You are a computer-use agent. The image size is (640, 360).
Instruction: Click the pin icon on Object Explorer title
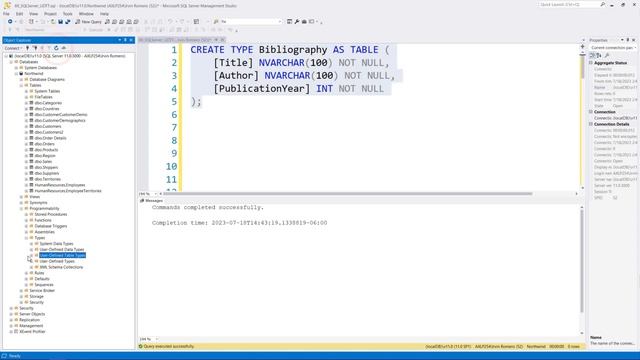[x=125, y=40]
